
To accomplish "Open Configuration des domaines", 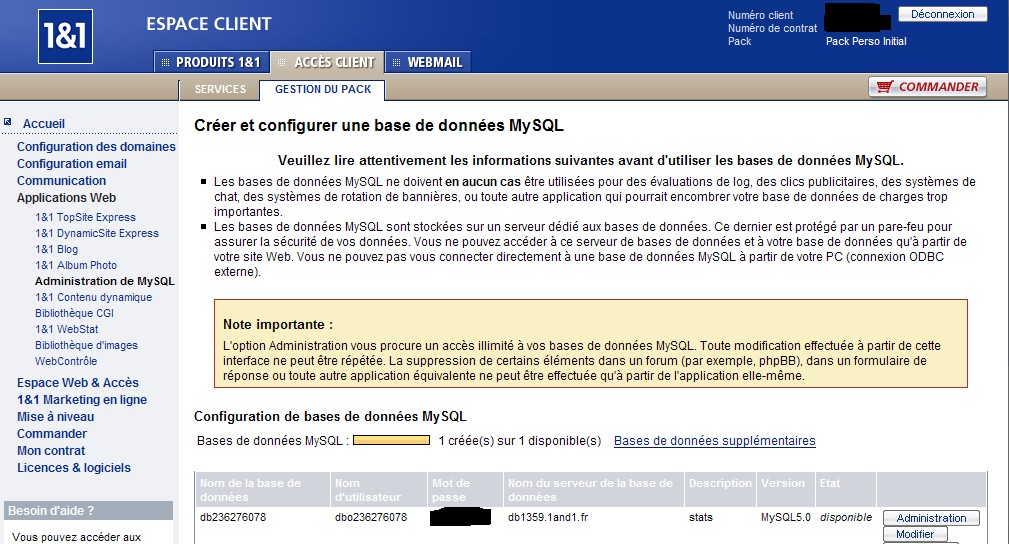I will pos(96,147).
